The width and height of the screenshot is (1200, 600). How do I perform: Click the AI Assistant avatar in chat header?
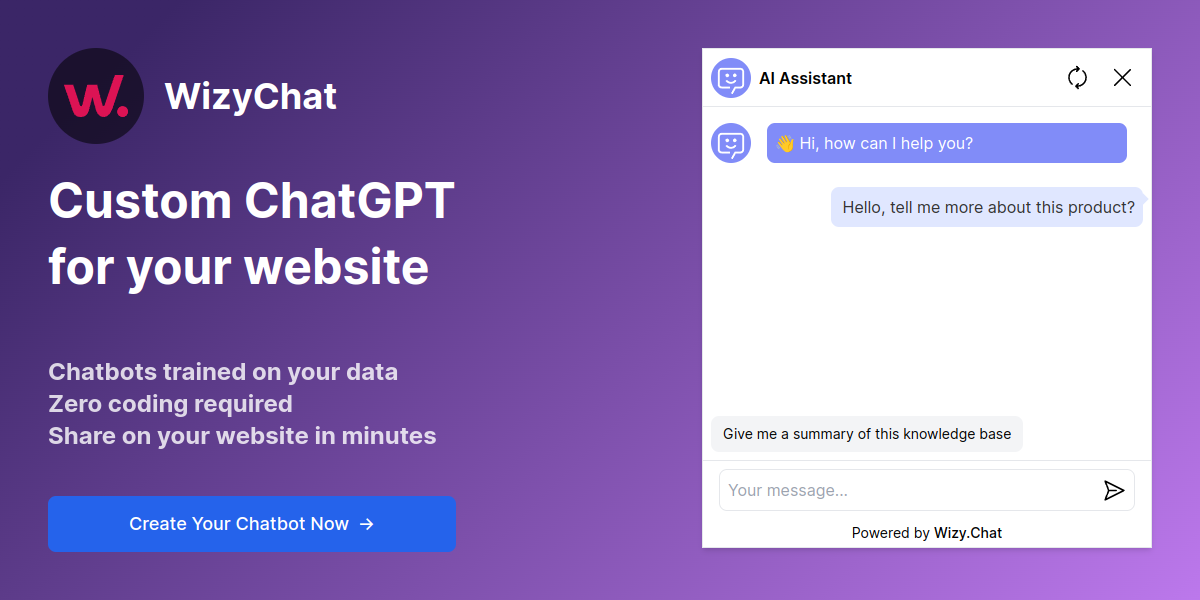tap(731, 78)
